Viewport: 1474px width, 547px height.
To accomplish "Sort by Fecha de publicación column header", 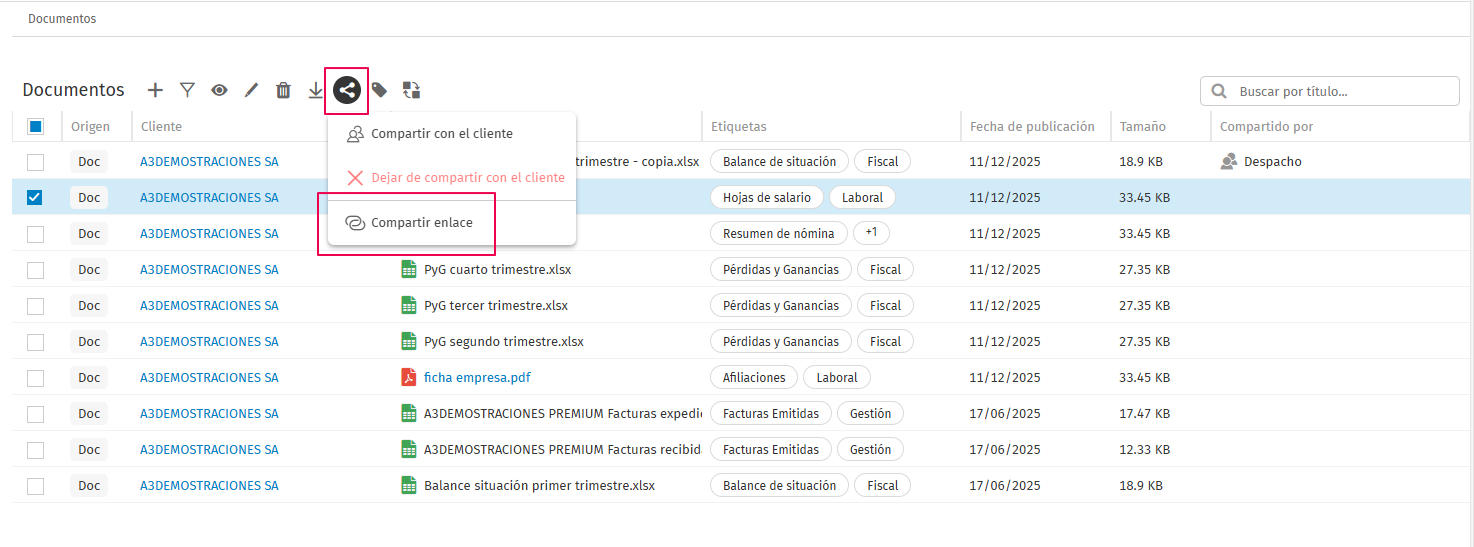I will [x=1032, y=126].
